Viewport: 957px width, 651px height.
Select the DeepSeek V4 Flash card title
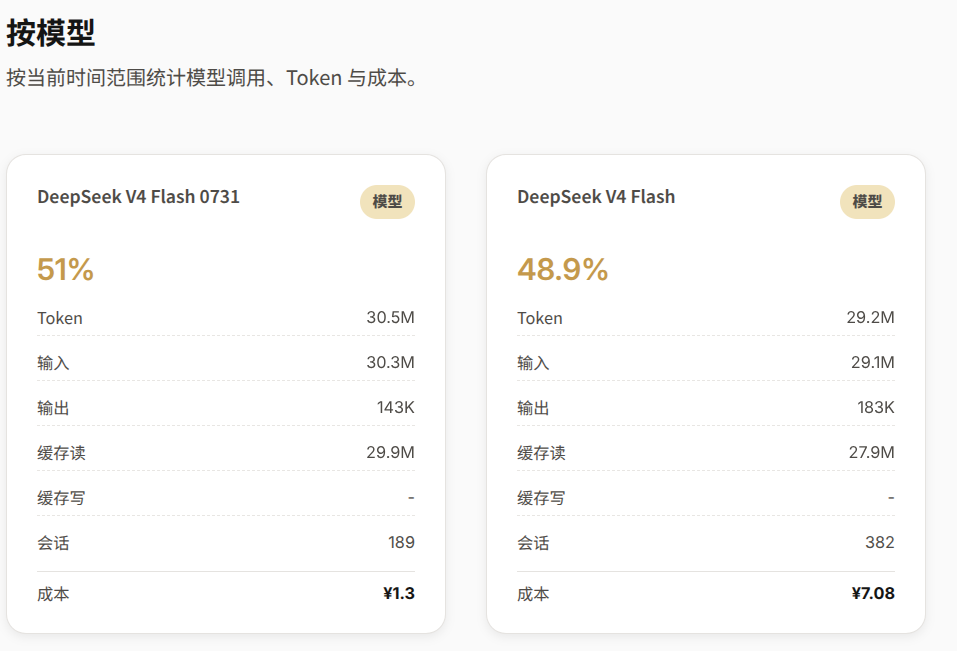596,197
